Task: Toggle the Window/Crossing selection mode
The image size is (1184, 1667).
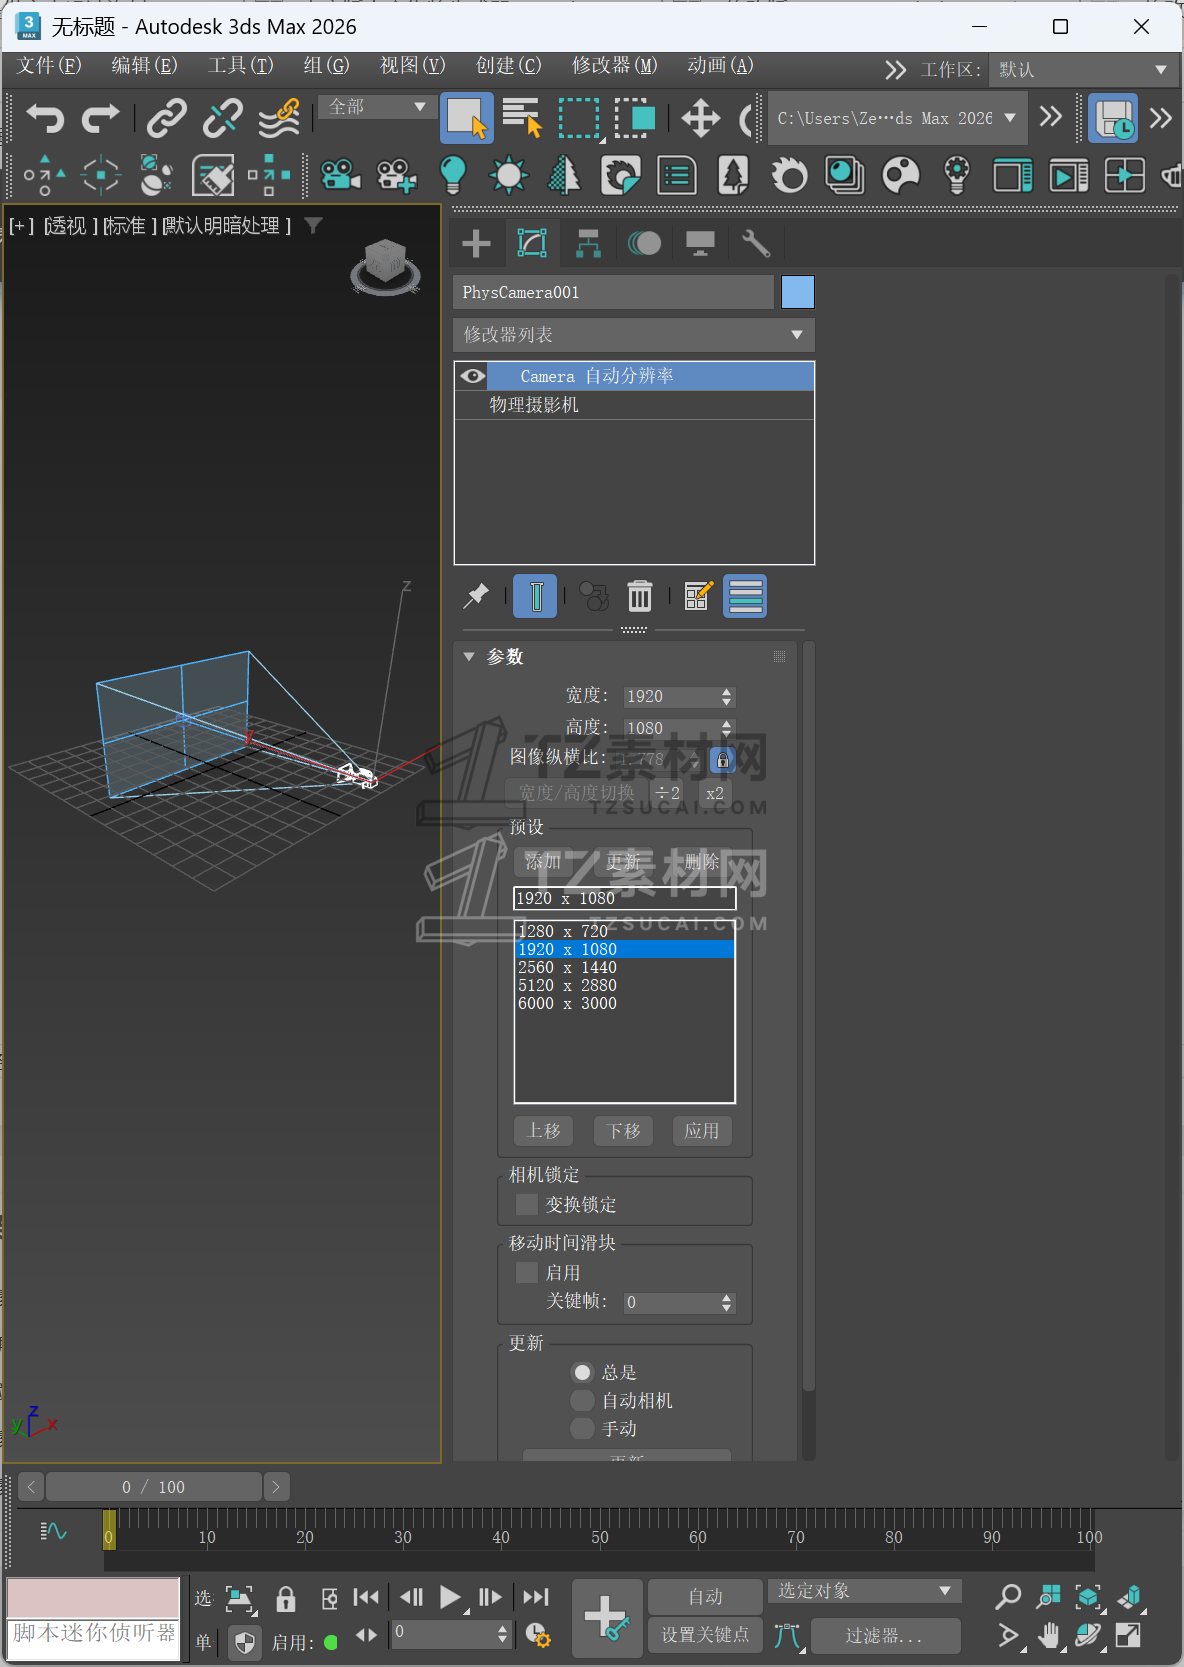Action: tap(634, 118)
